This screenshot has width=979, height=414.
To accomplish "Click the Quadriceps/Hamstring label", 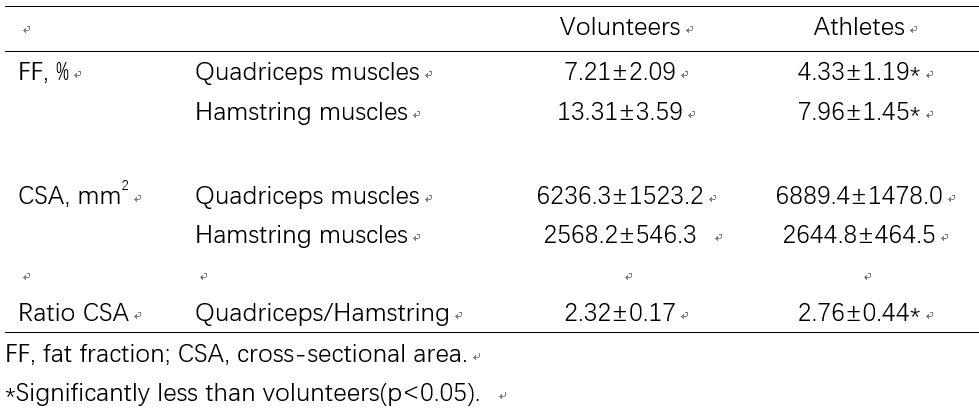I will (x=321, y=313).
